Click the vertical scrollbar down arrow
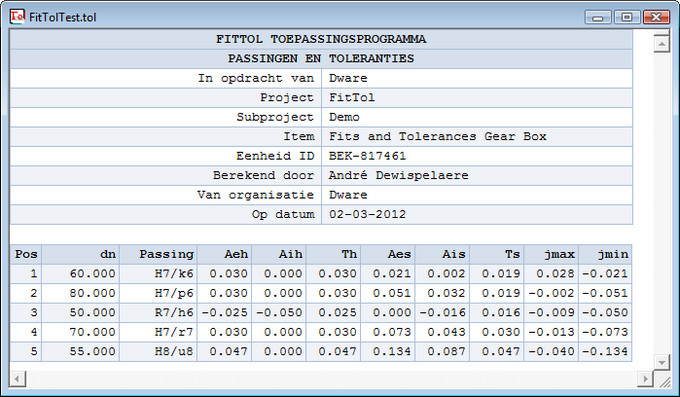The height and width of the screenshot is (397, 680). coord(661,361)
